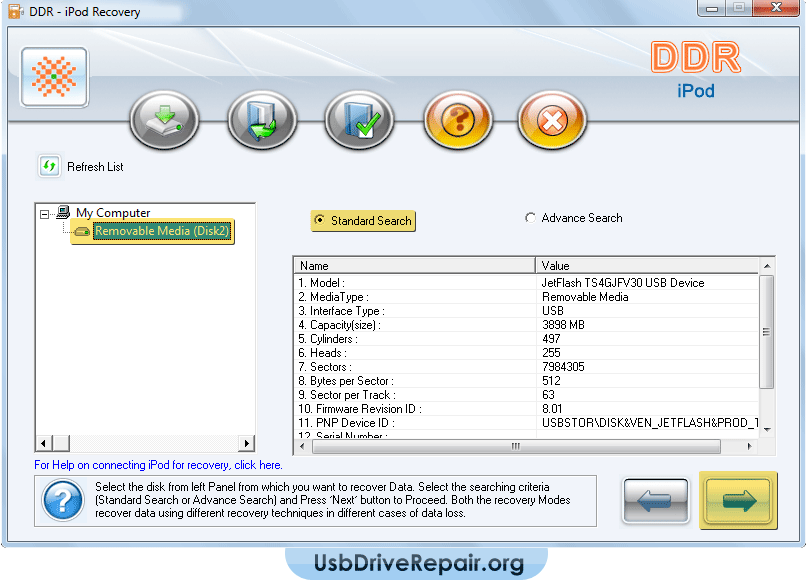The image size is (806, 580).
Task: Click the drive download toolbar icon
Action: click(x=164, y=120)
